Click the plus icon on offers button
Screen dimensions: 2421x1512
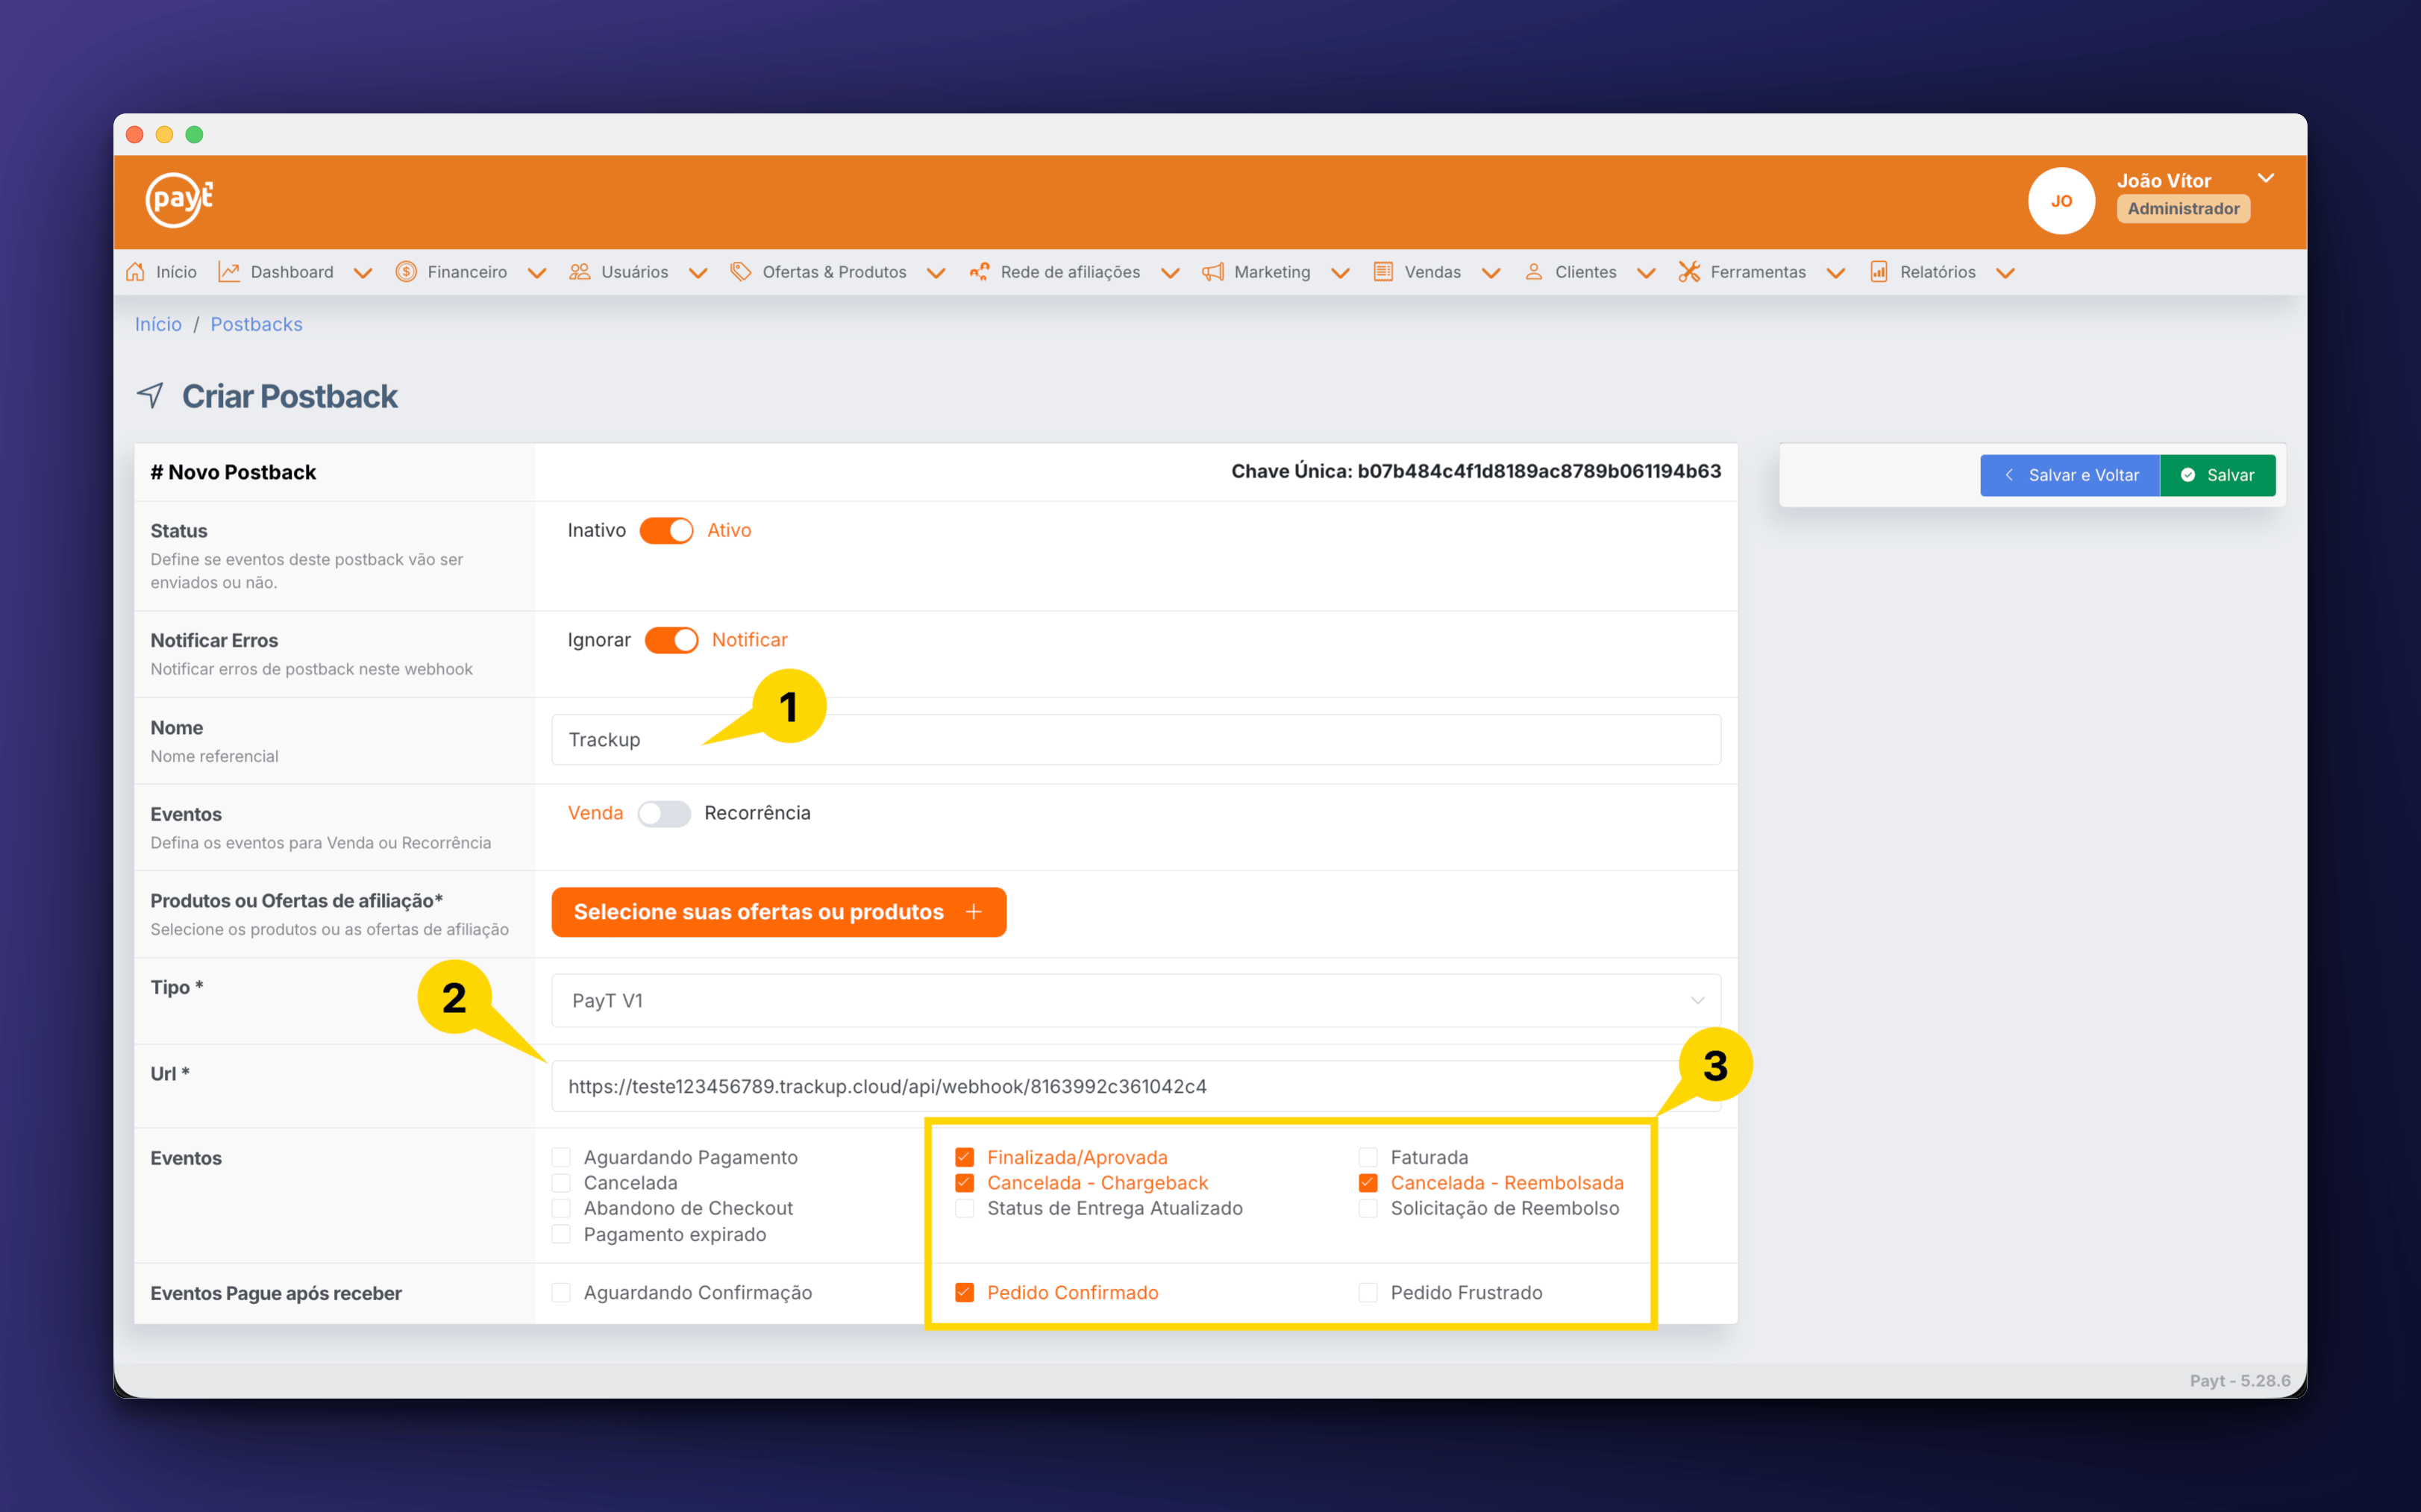tap(974, 912)
